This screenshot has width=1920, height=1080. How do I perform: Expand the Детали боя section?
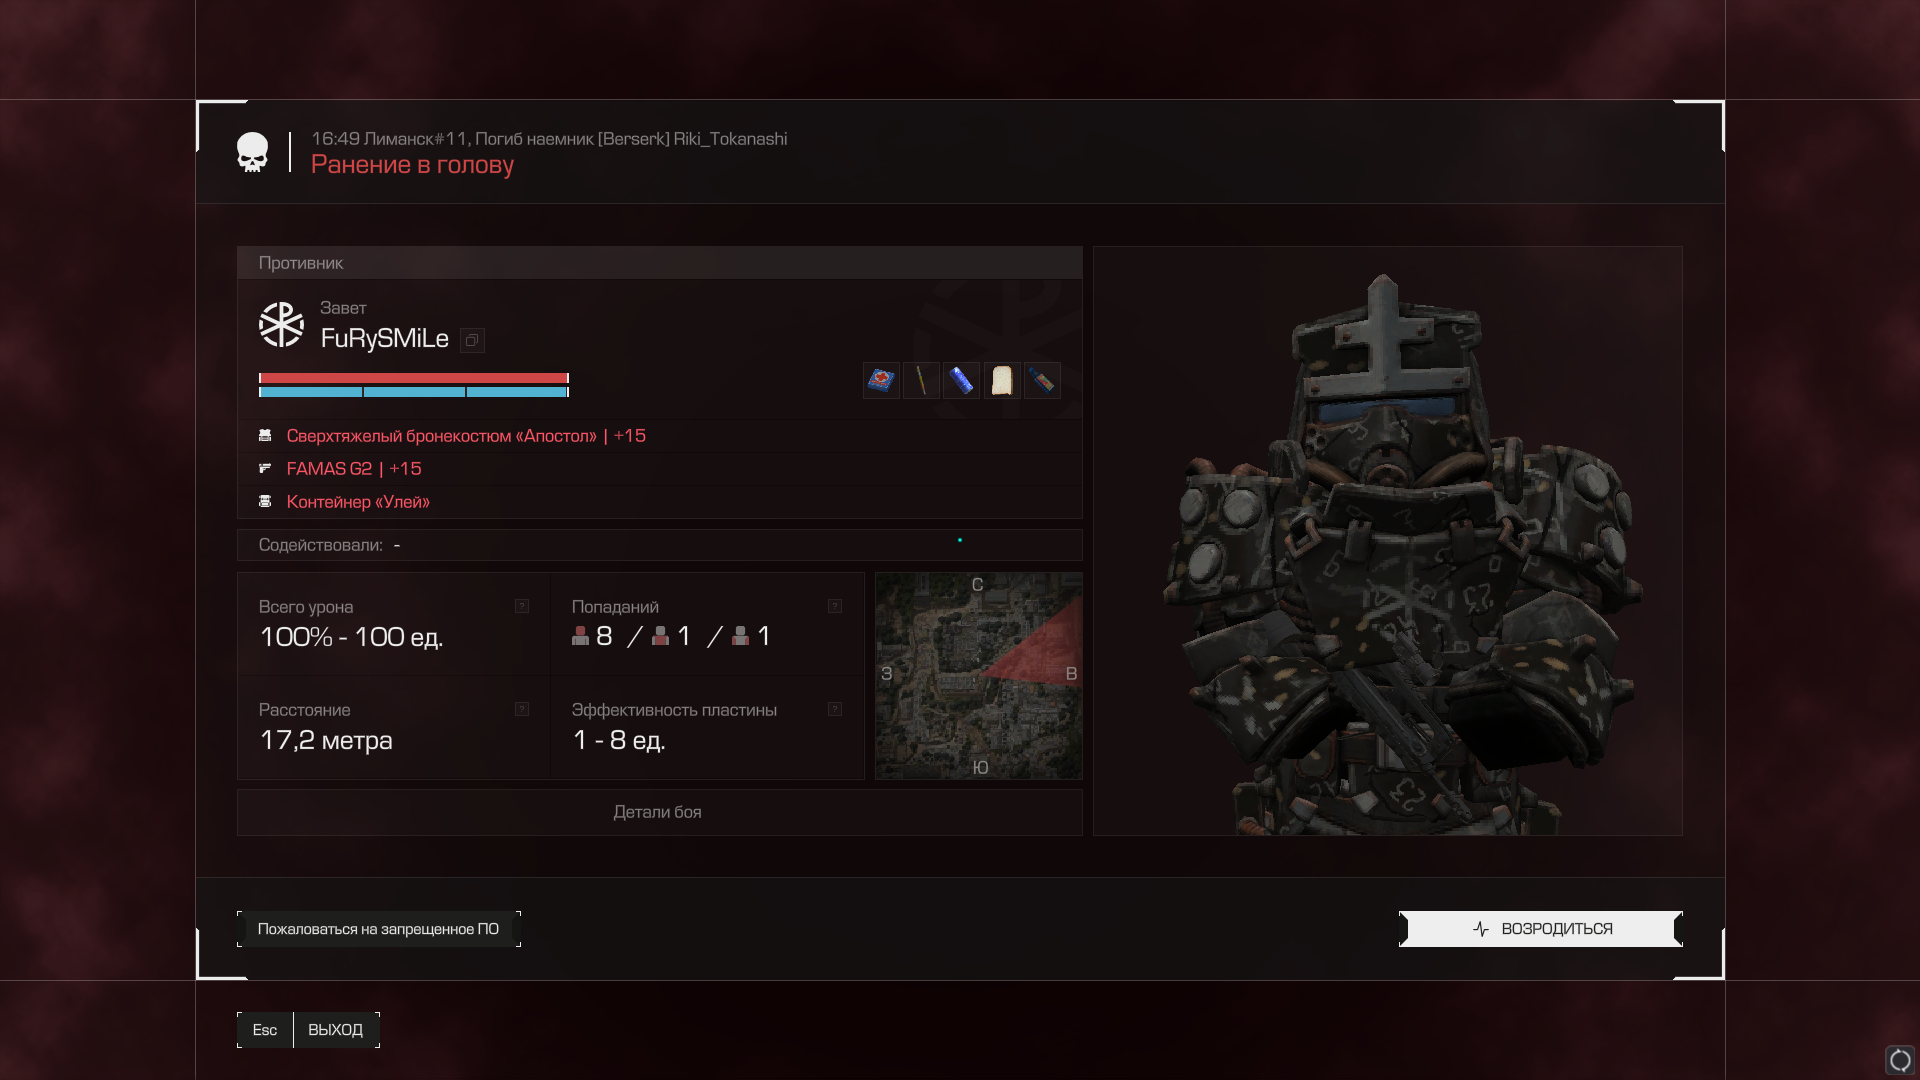click(659, 812)
